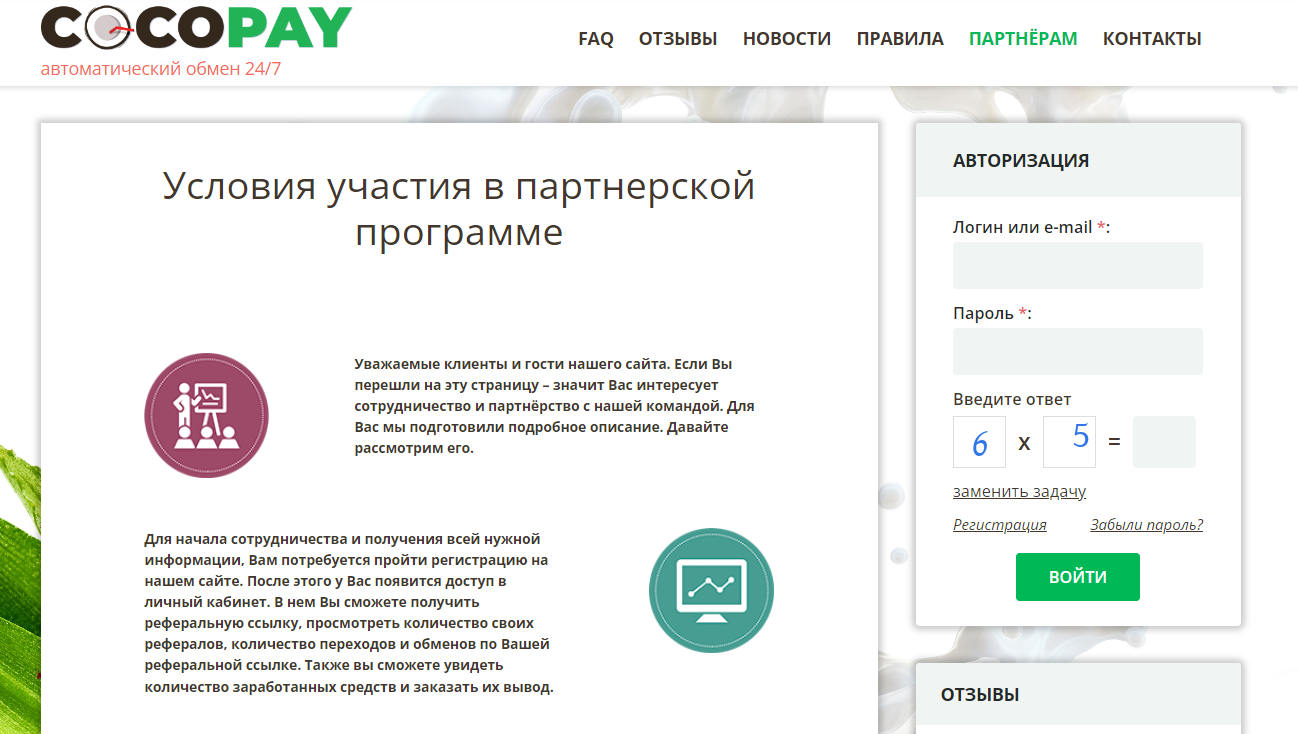1298x734 pixels.
Task: Click the presentation training round icon
Action: pos(206,415)
